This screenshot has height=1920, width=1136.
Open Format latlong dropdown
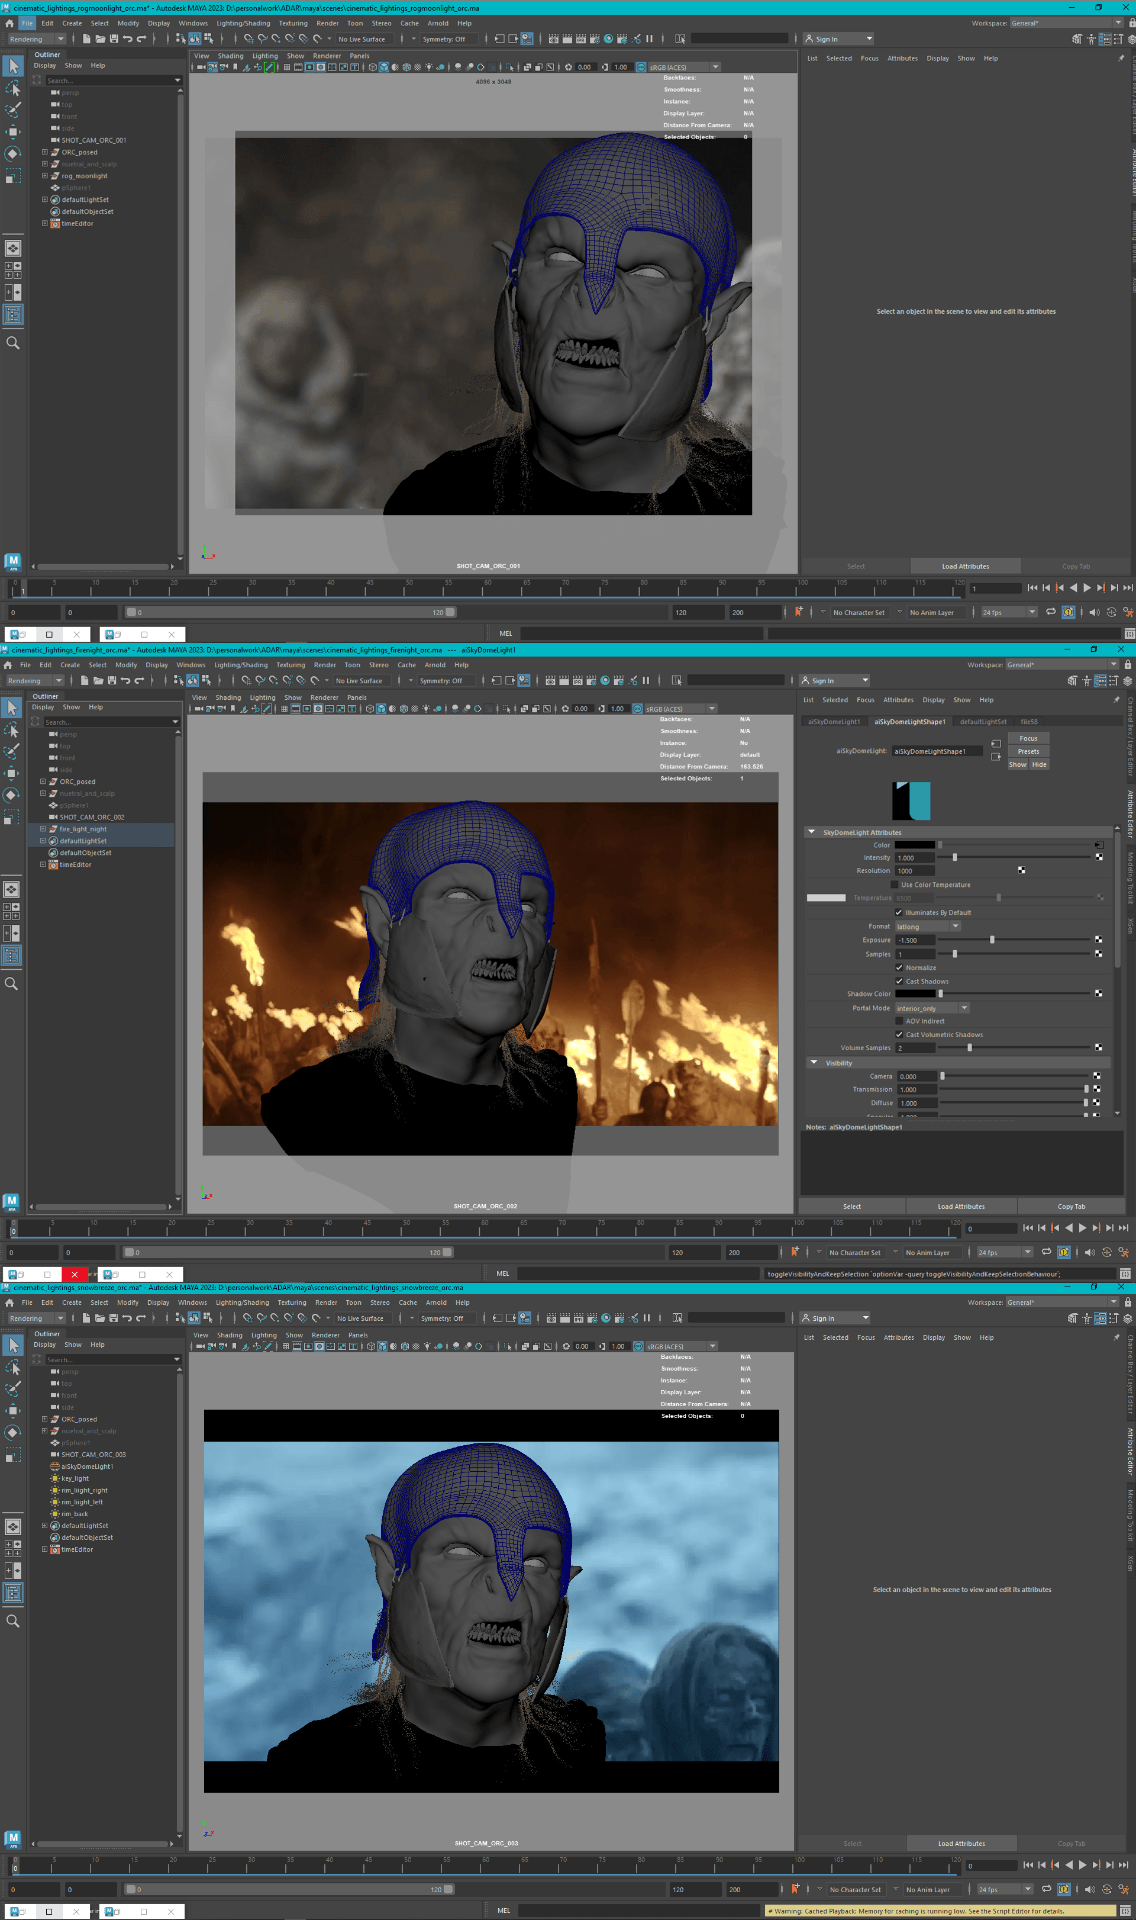928,927
